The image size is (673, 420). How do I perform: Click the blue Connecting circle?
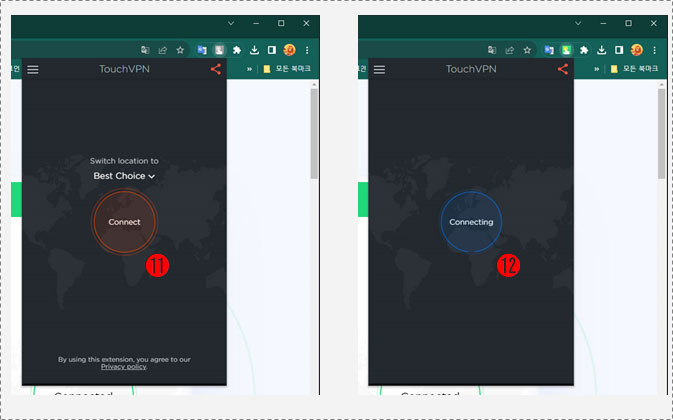(471, 222)
